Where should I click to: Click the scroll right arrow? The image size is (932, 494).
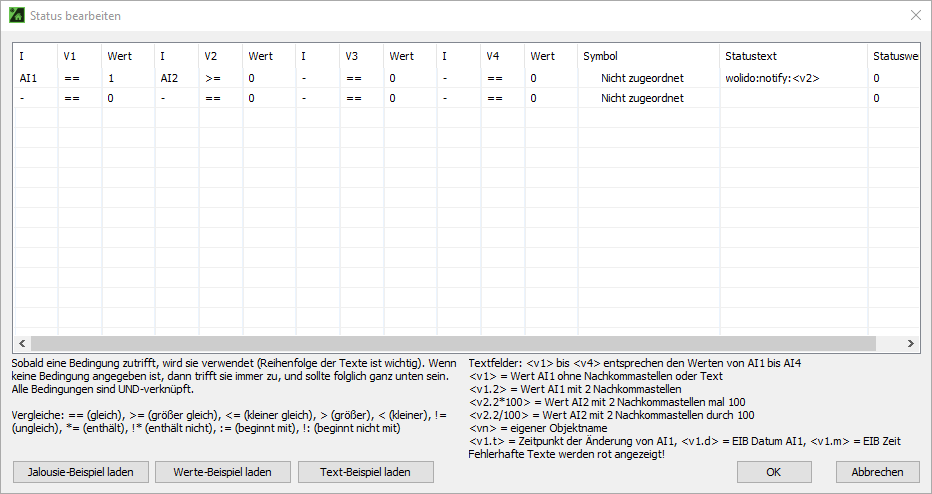tap(911, 343)
